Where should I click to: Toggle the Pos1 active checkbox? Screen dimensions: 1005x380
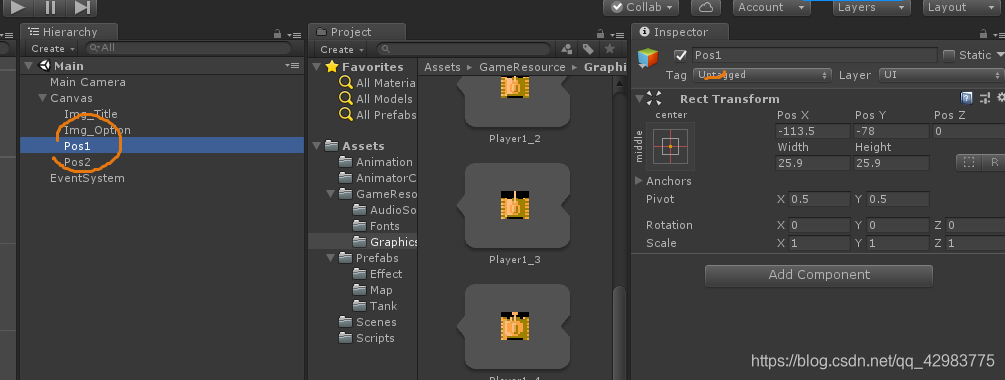[681, 55]
